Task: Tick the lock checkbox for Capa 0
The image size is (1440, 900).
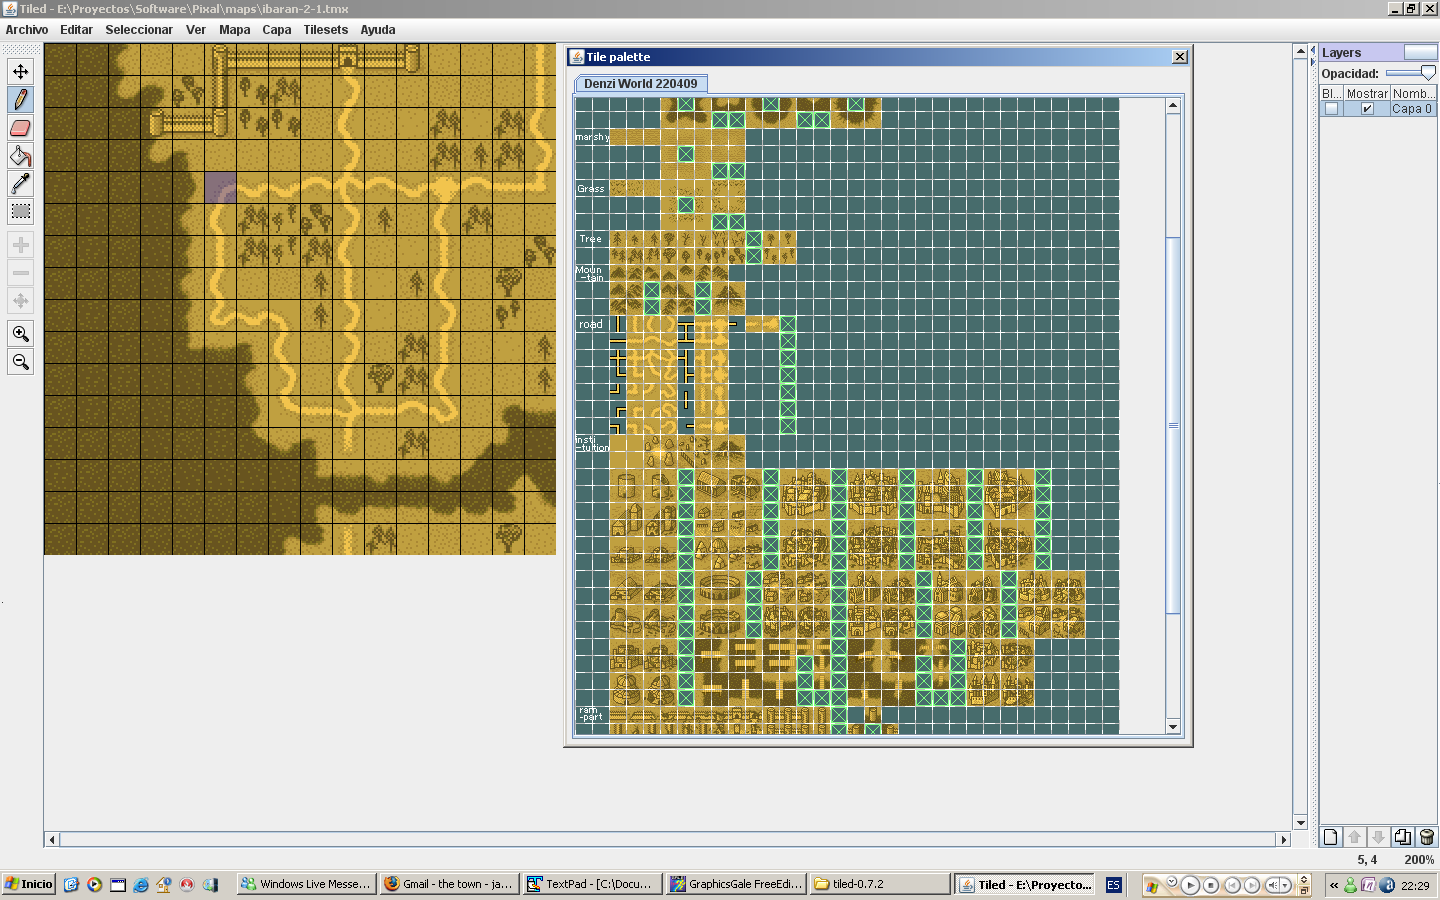Action: tap(1331, 109)
